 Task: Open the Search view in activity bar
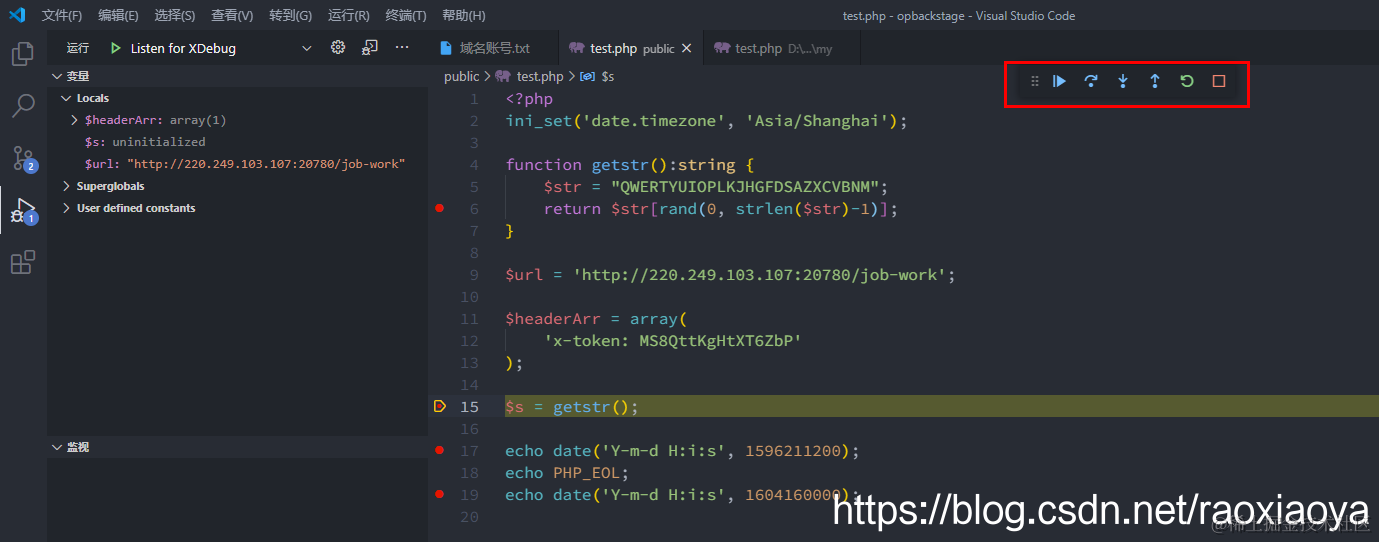(x=22, y=105)
